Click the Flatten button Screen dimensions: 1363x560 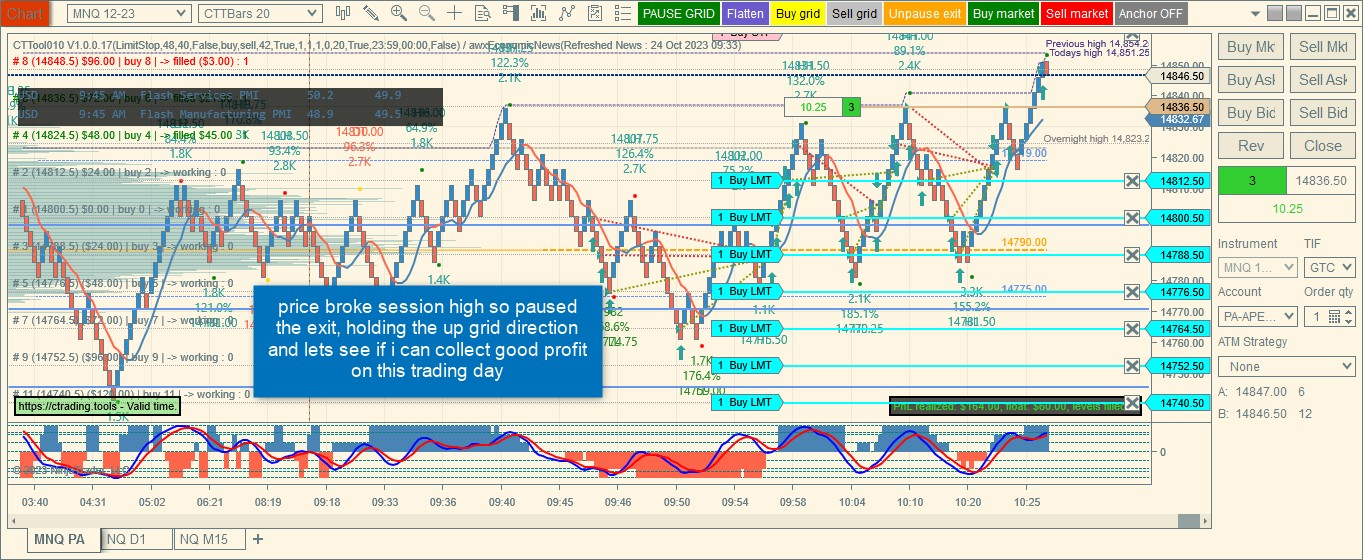click(x=745, y=14)
